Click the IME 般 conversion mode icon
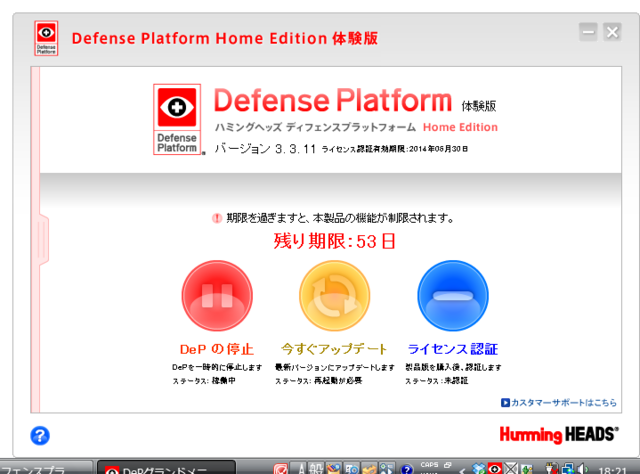The image size is (640, 474). (316, 469)
